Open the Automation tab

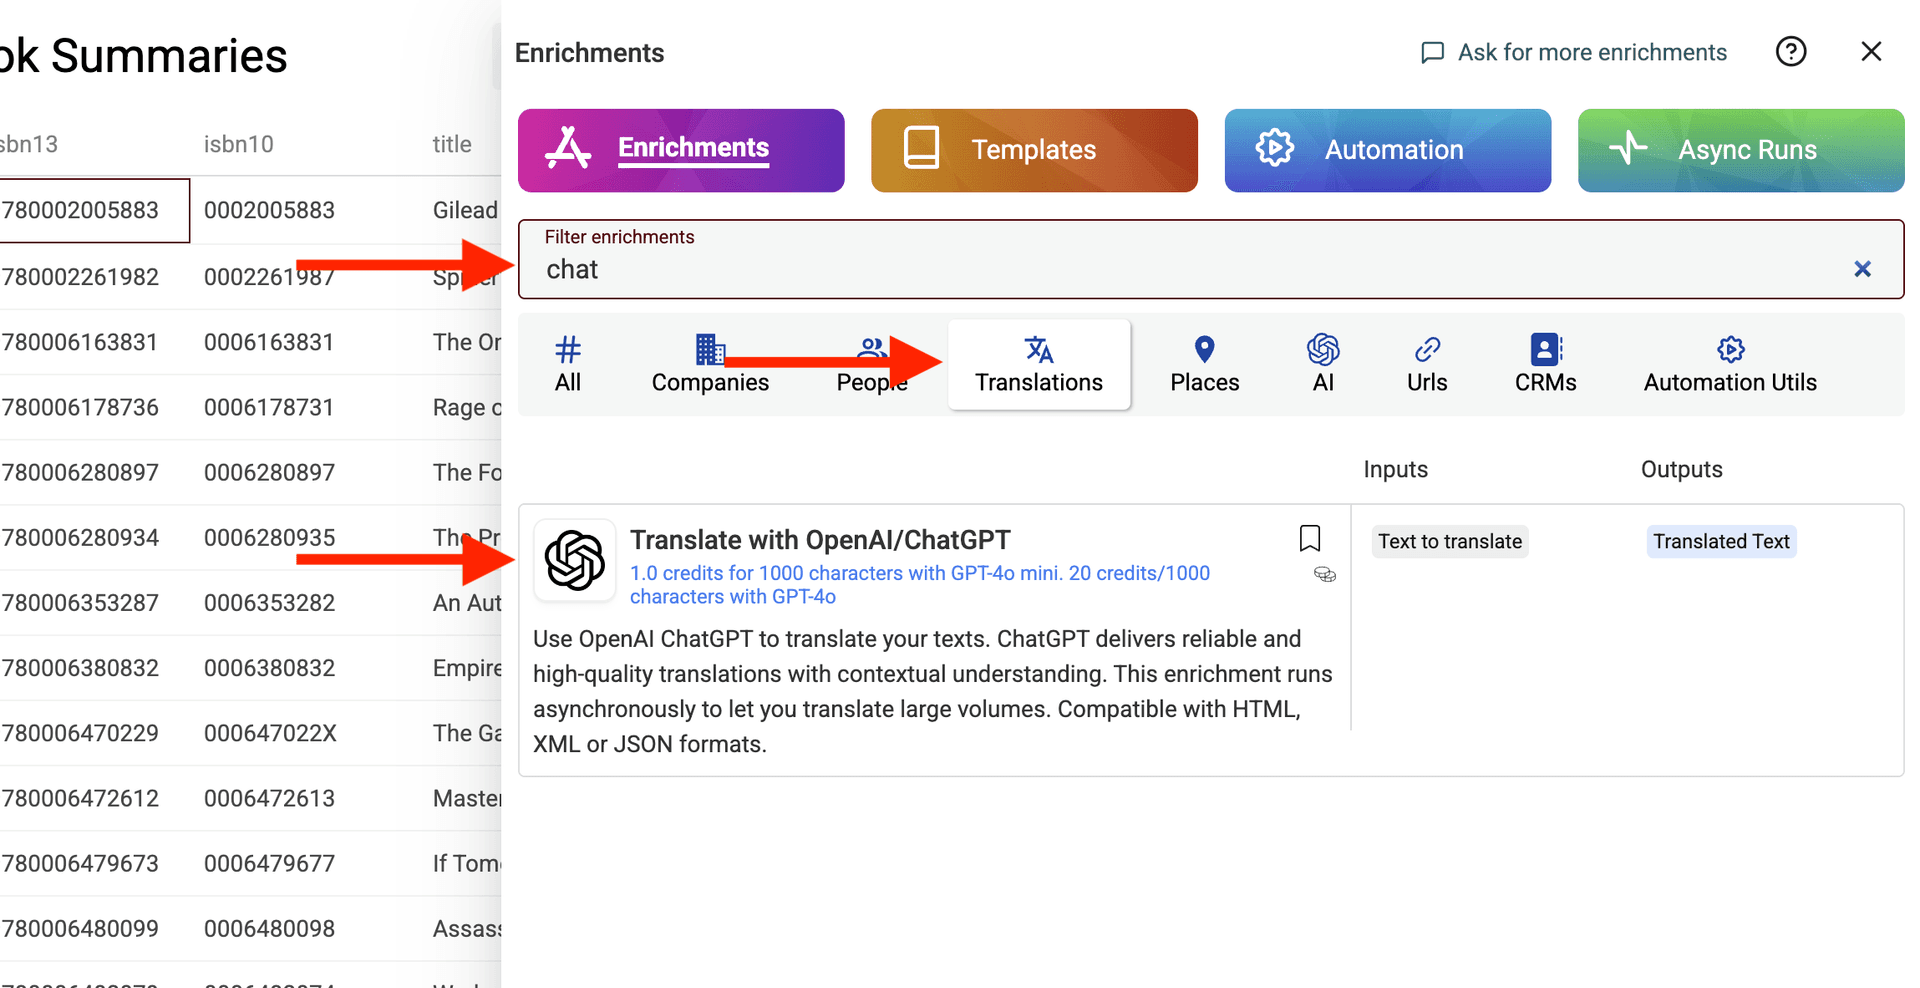point(1387,150)
